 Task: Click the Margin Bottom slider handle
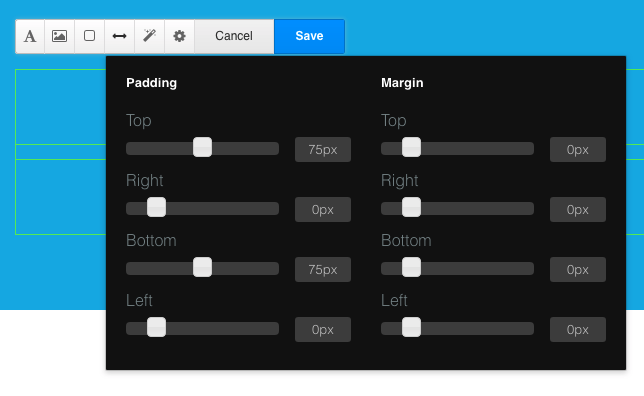(412, 267)
